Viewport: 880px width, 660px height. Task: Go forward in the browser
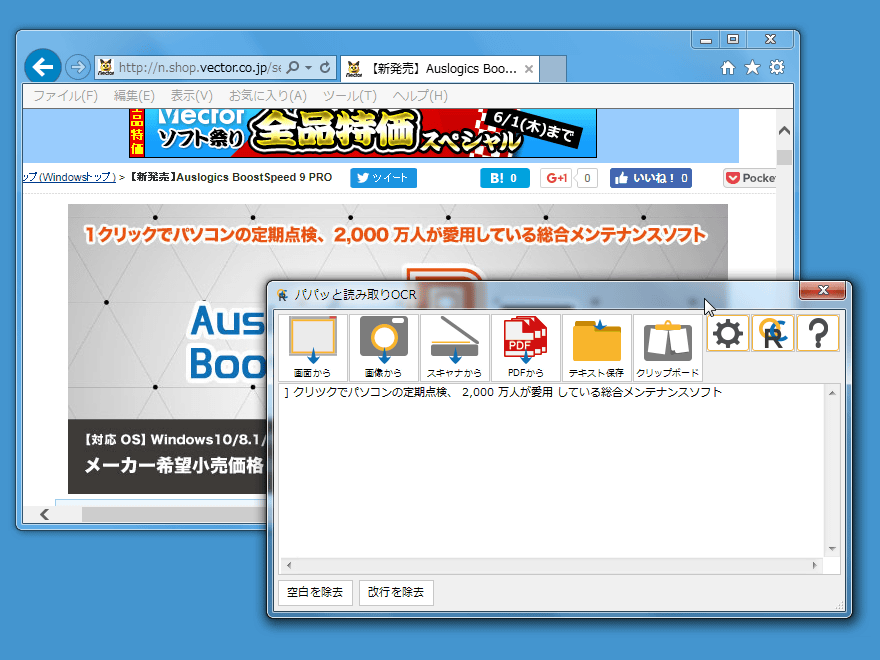point(77,67)
